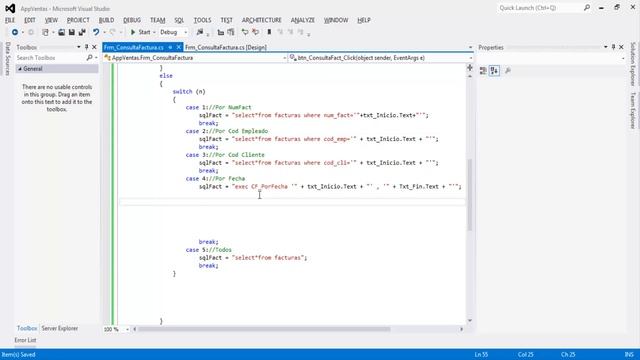Pin the active Frm_ConsultaFactura.cs tab
The image size is (640, 360).
170,47
